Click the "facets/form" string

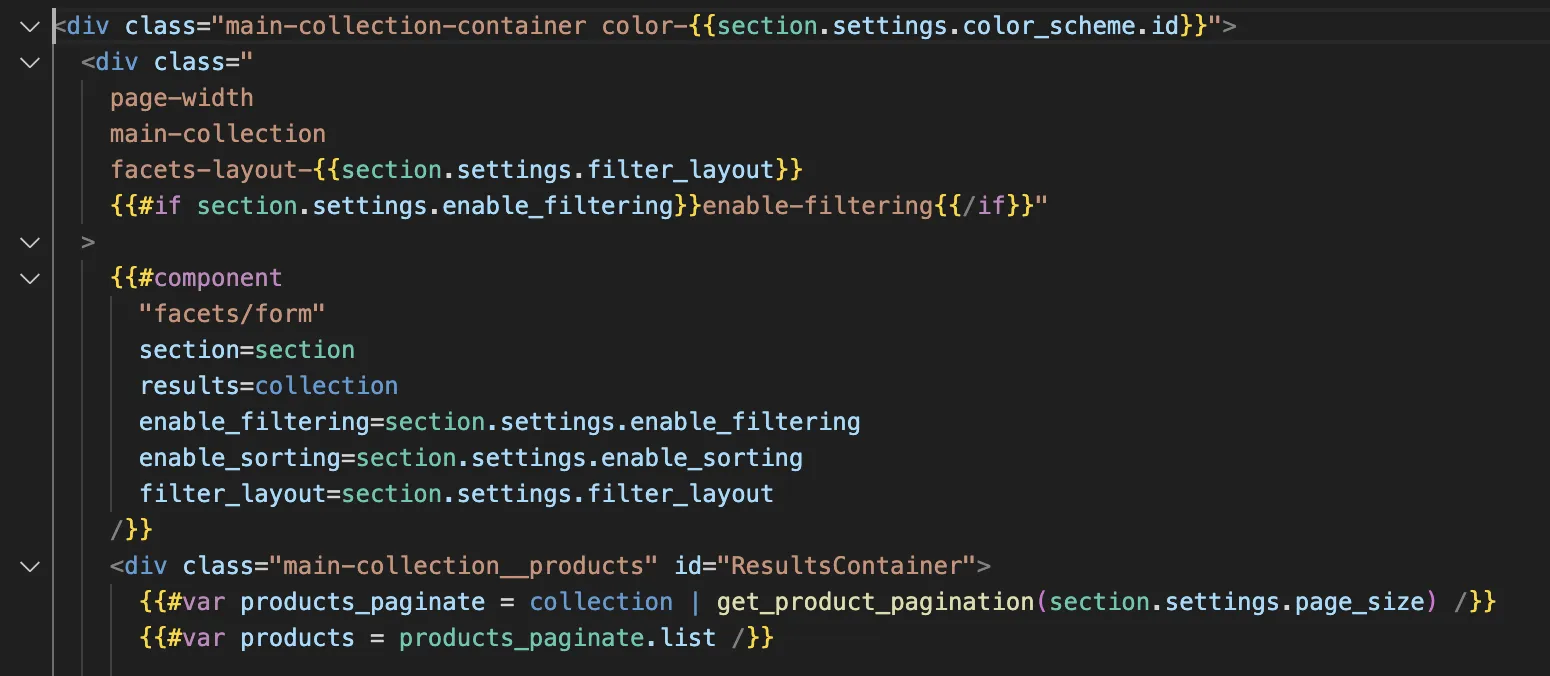coord(233,314)
